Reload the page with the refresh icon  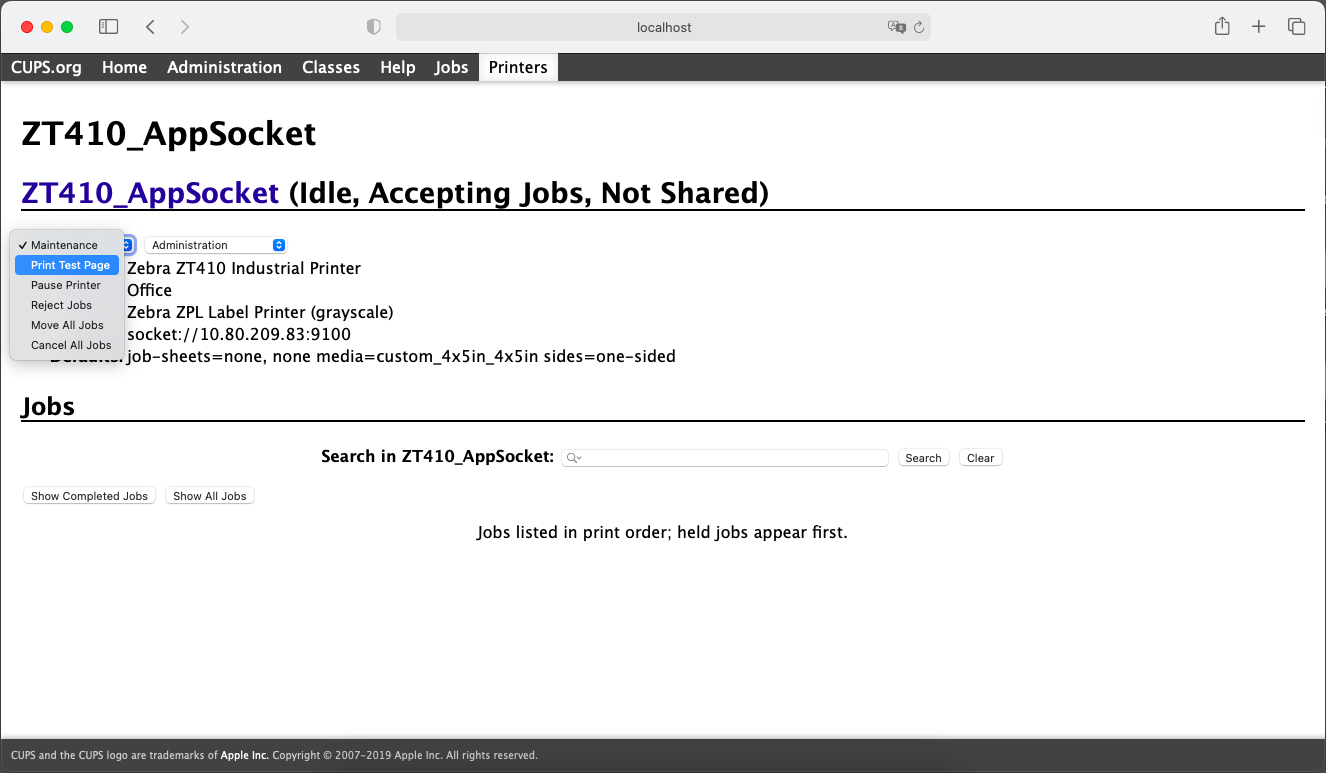pos(919,27)
